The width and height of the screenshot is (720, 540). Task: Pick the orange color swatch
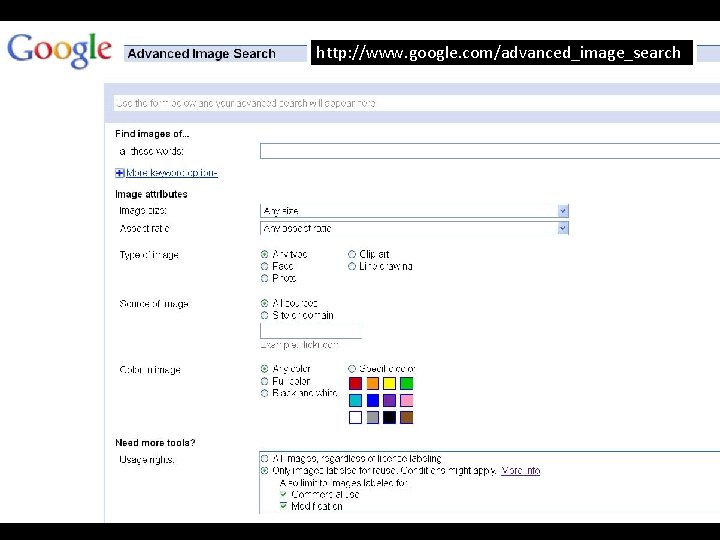tap(372, 383)
